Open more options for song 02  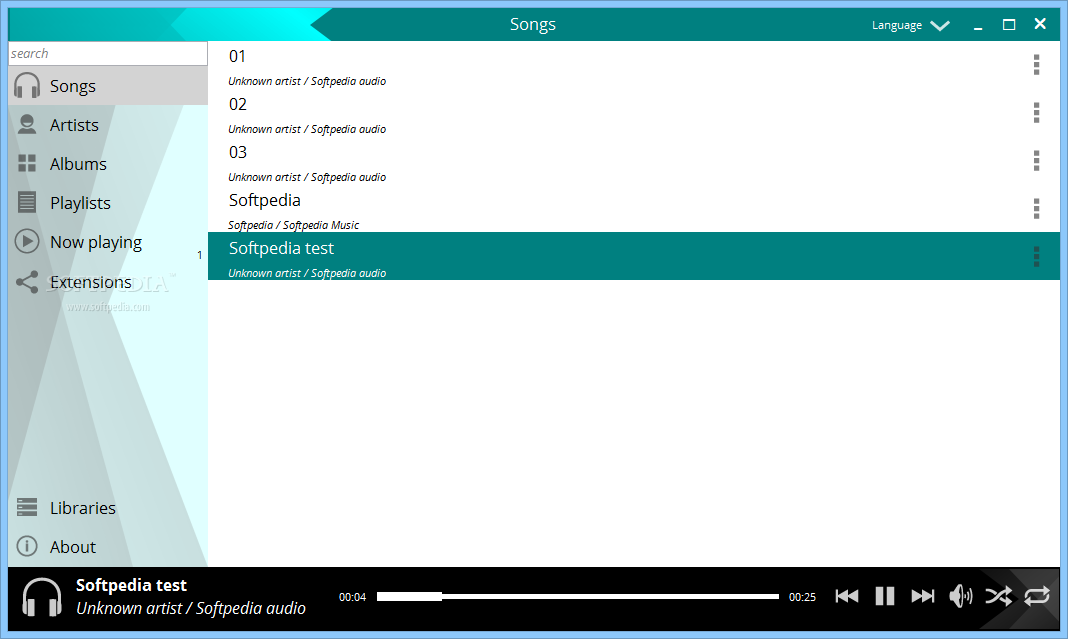point(1036,112)
